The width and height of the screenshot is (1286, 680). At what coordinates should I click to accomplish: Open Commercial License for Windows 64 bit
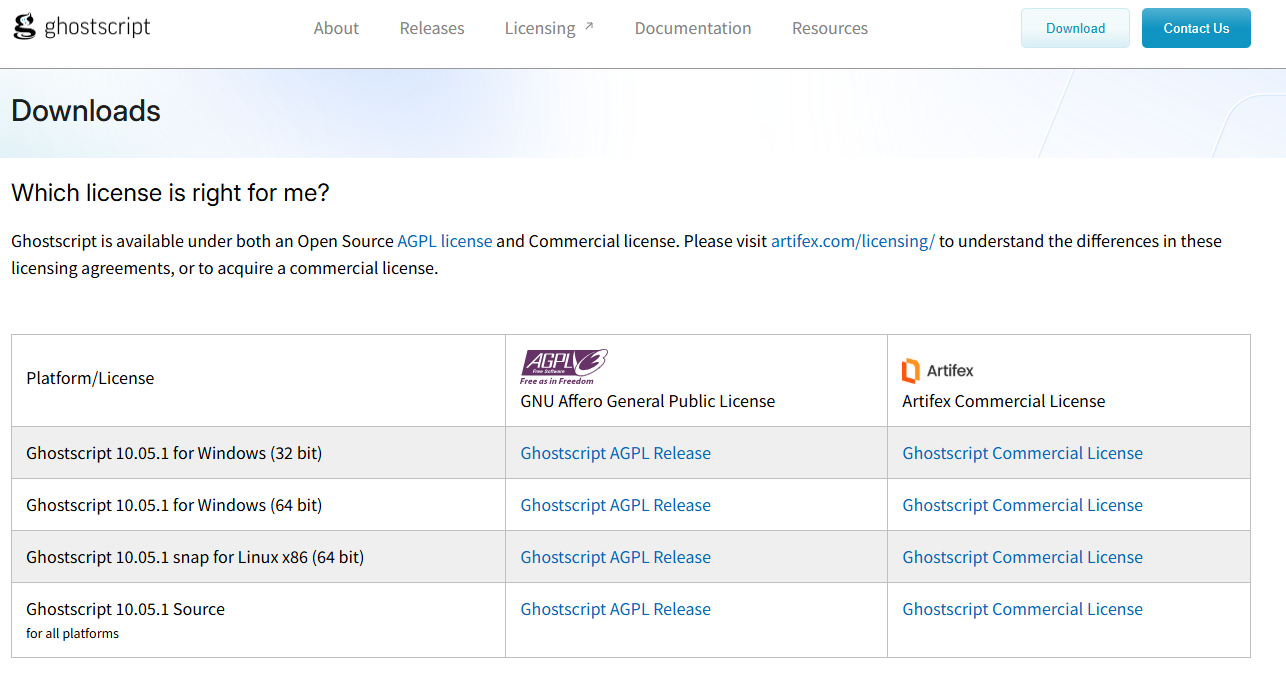1023,505
